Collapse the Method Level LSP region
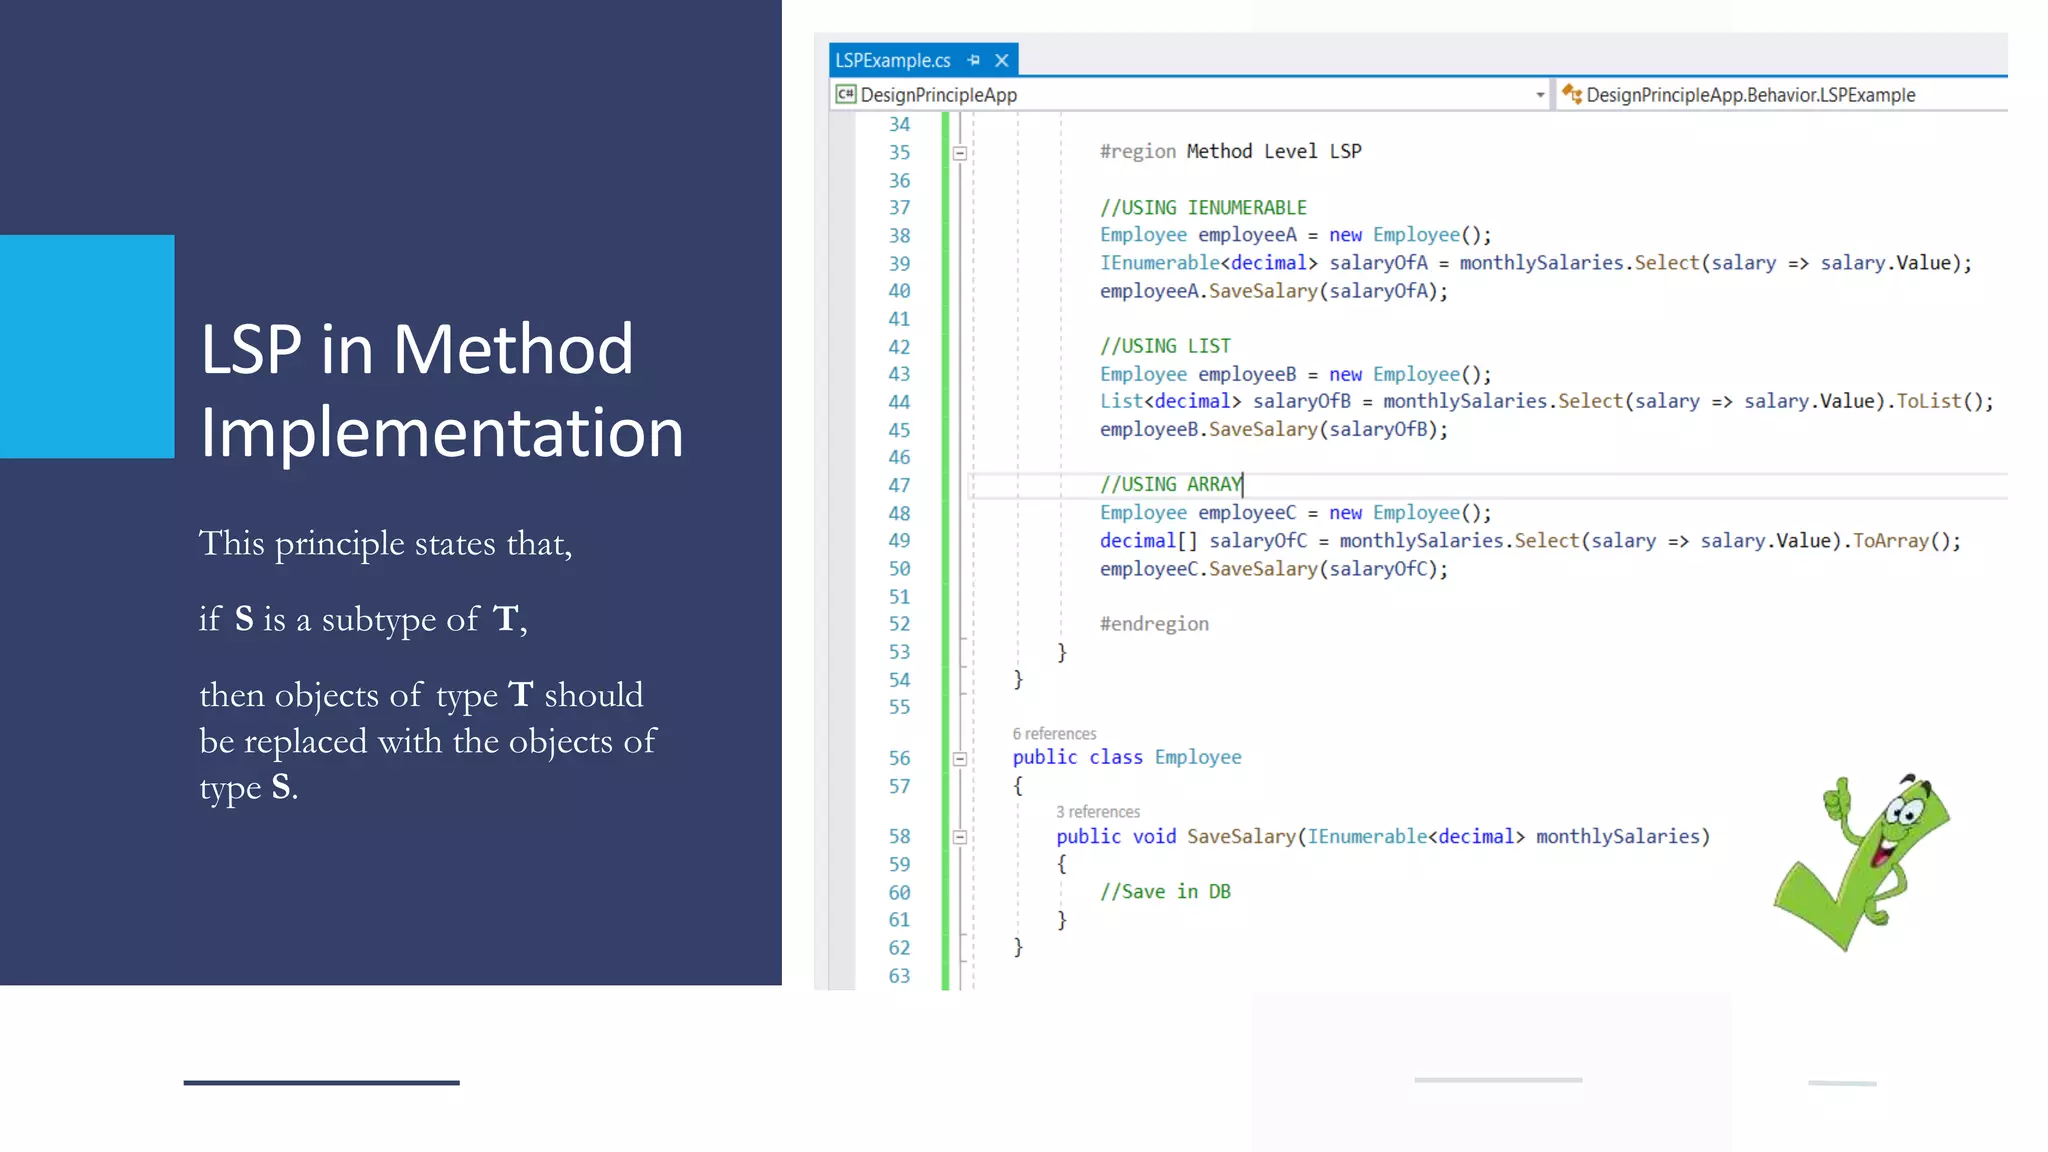The image size is (2048, 1152). tap(960, 153)
